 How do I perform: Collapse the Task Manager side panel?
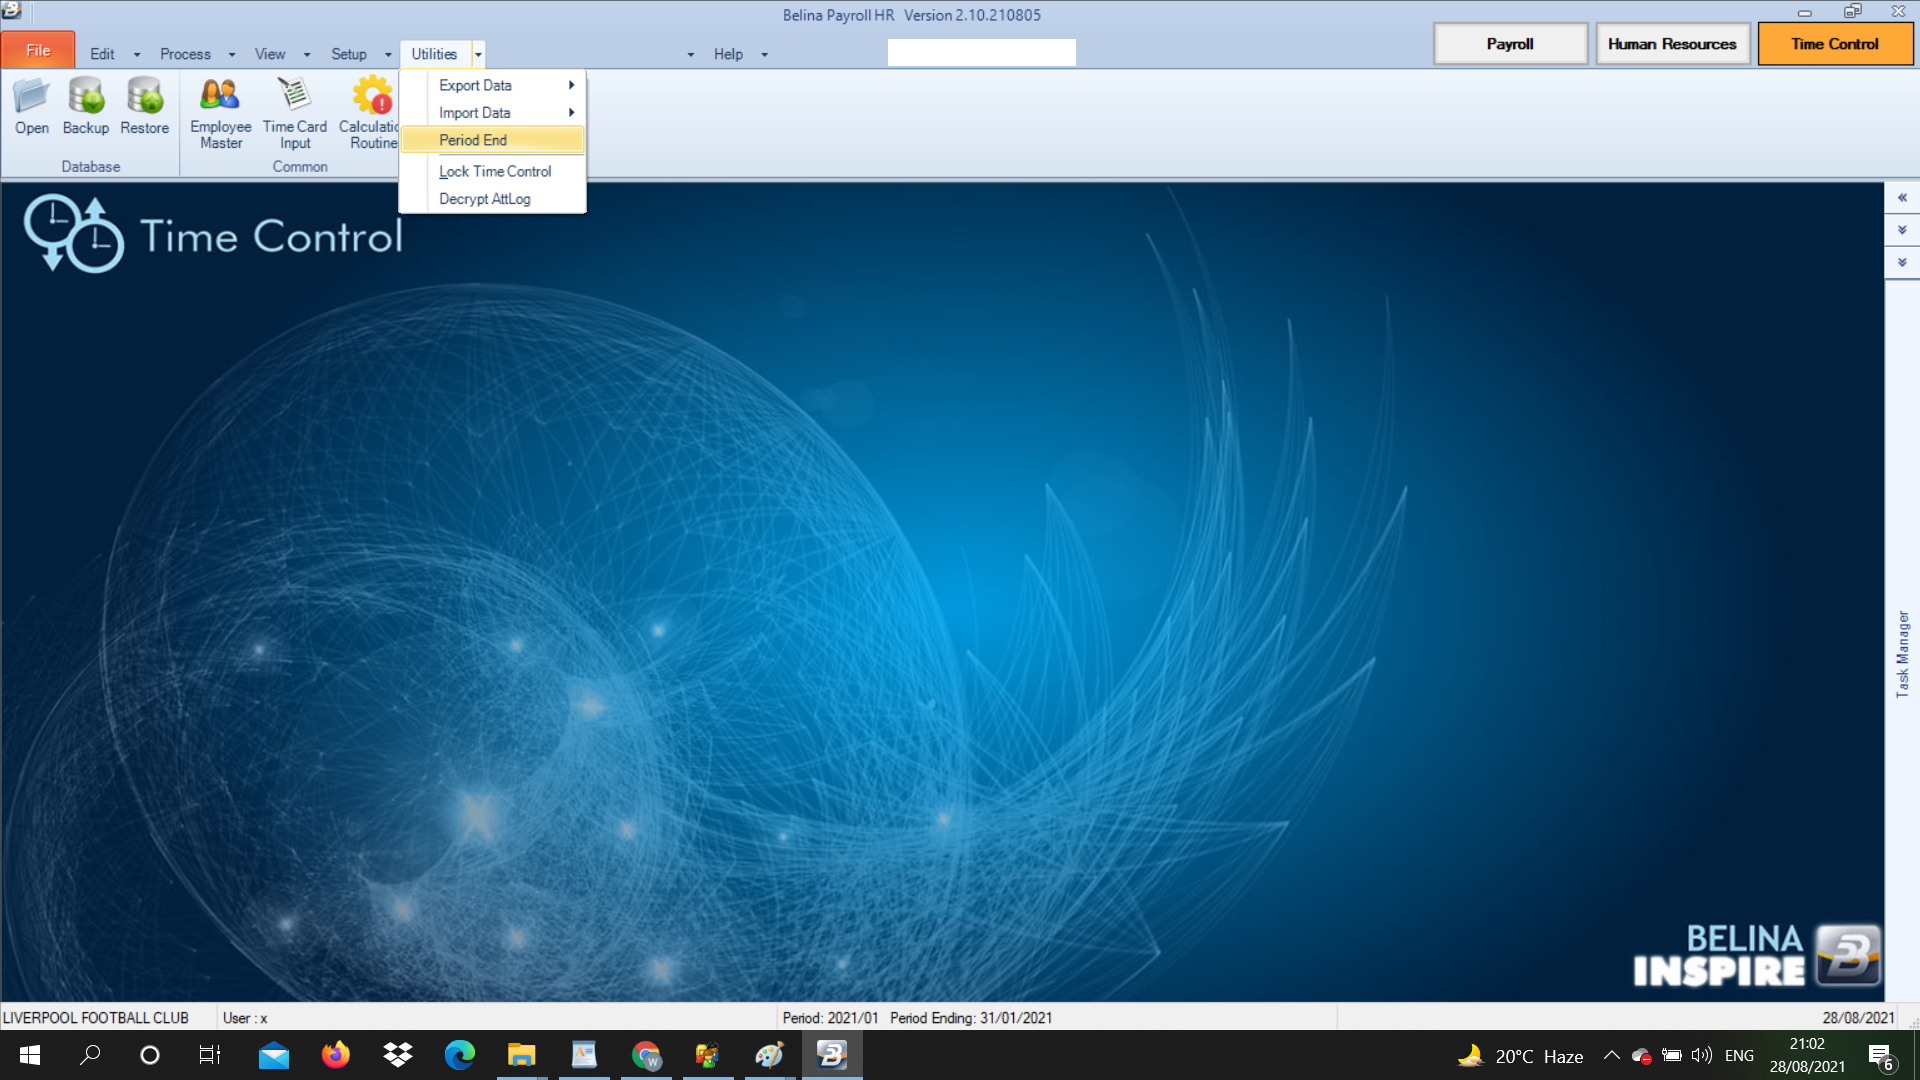[x=1902, y=198]
